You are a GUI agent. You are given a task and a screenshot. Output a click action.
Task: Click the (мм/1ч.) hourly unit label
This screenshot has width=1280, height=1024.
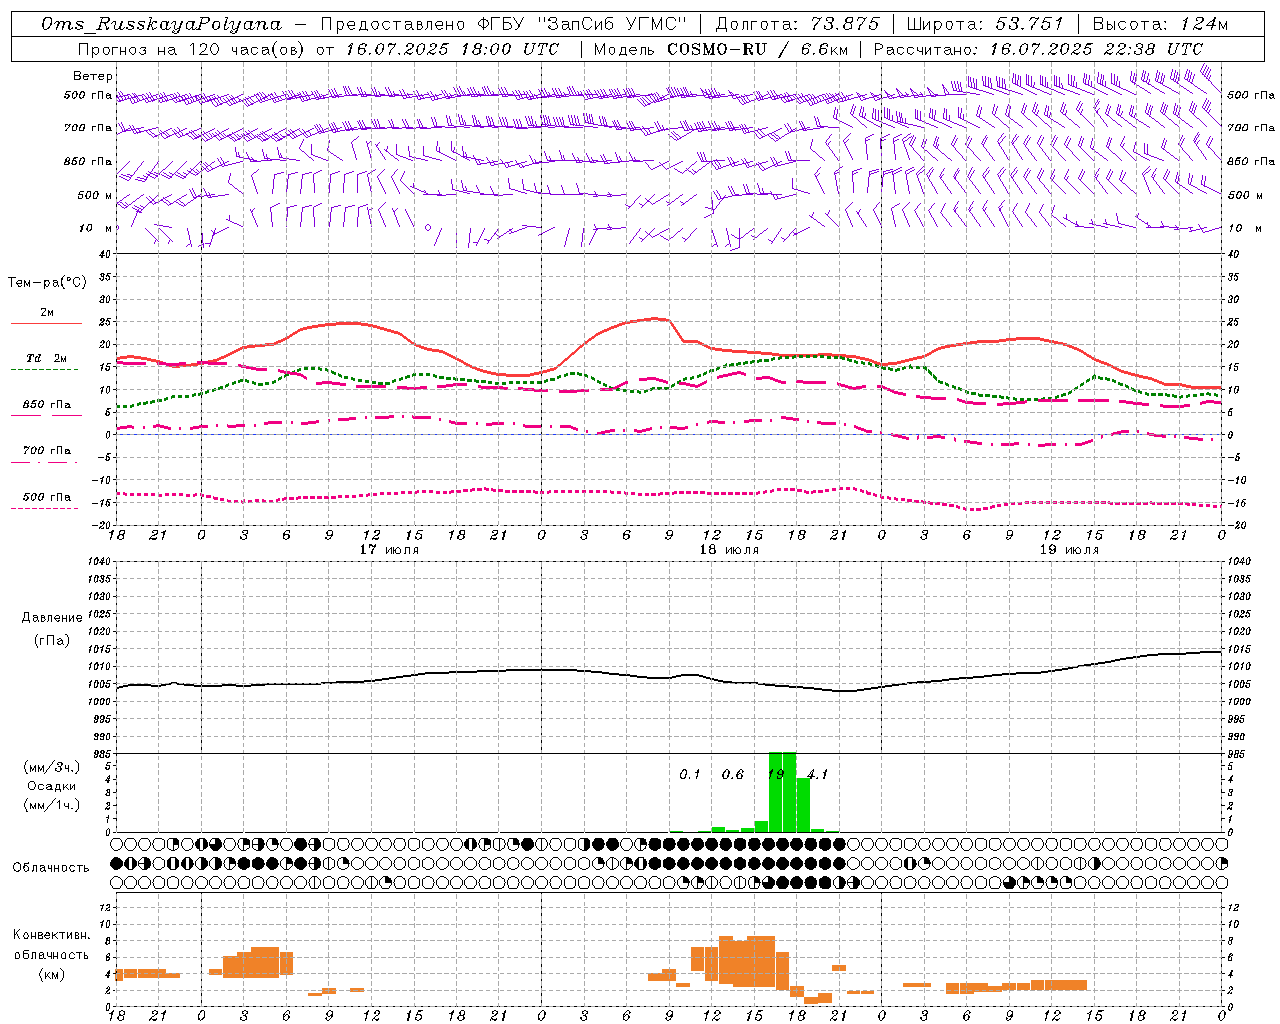51,805
